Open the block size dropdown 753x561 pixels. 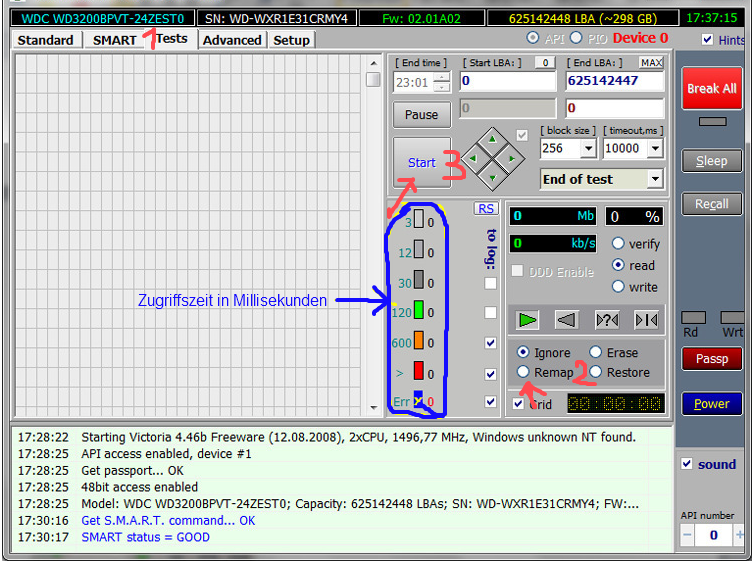coord(588,148)
